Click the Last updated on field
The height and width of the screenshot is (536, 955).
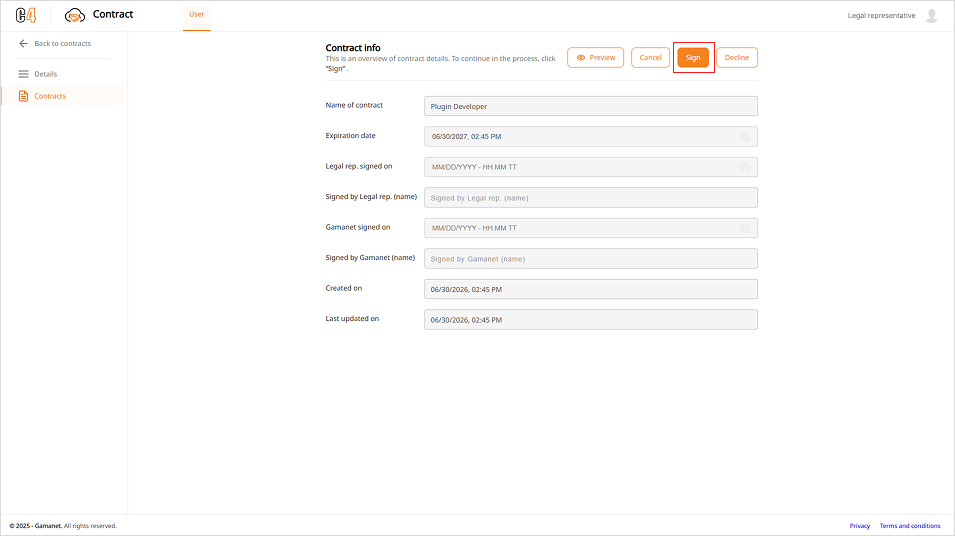pyautogui.click(x=591, y=319)
